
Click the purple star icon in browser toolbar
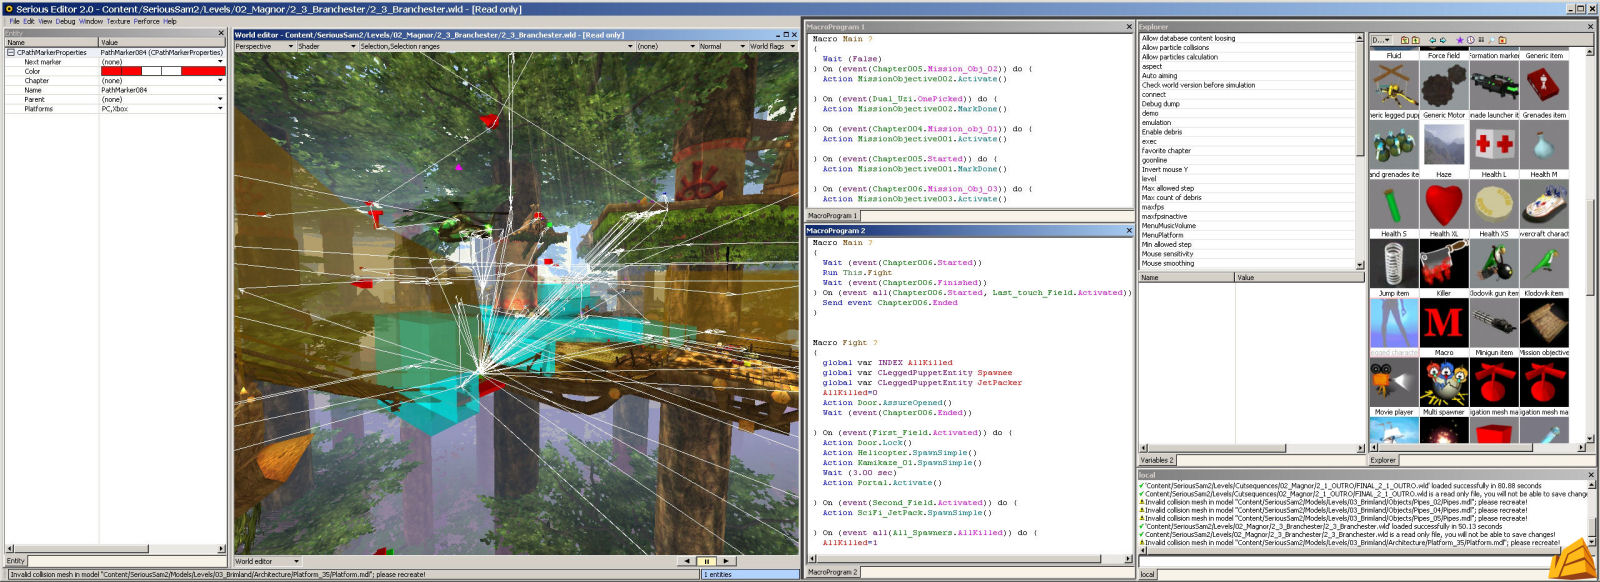1460,40
